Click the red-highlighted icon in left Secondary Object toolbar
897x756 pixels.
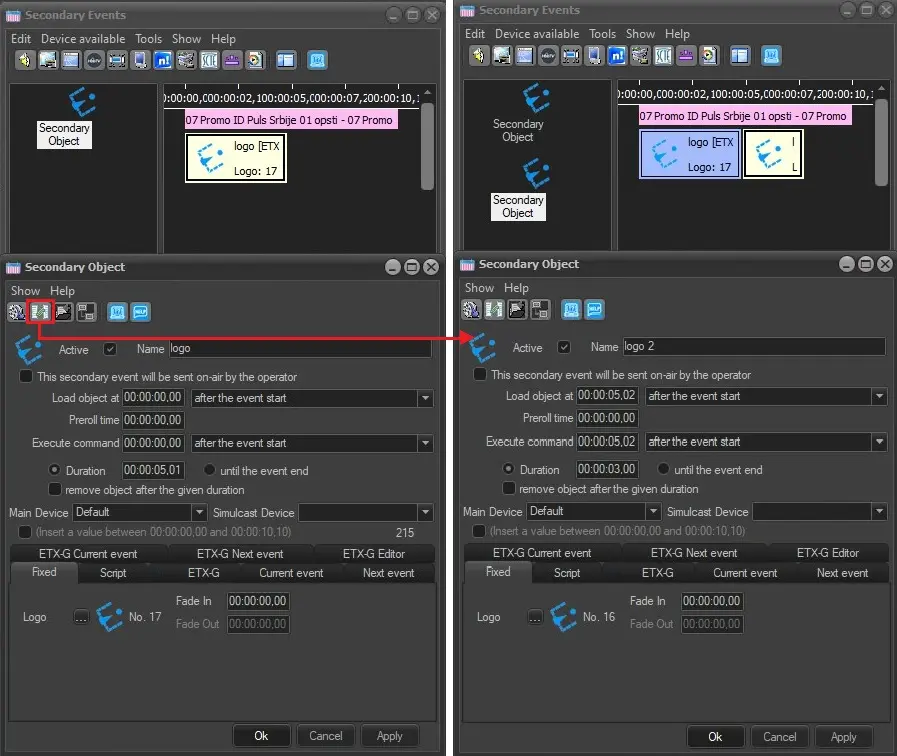point(40,311)
